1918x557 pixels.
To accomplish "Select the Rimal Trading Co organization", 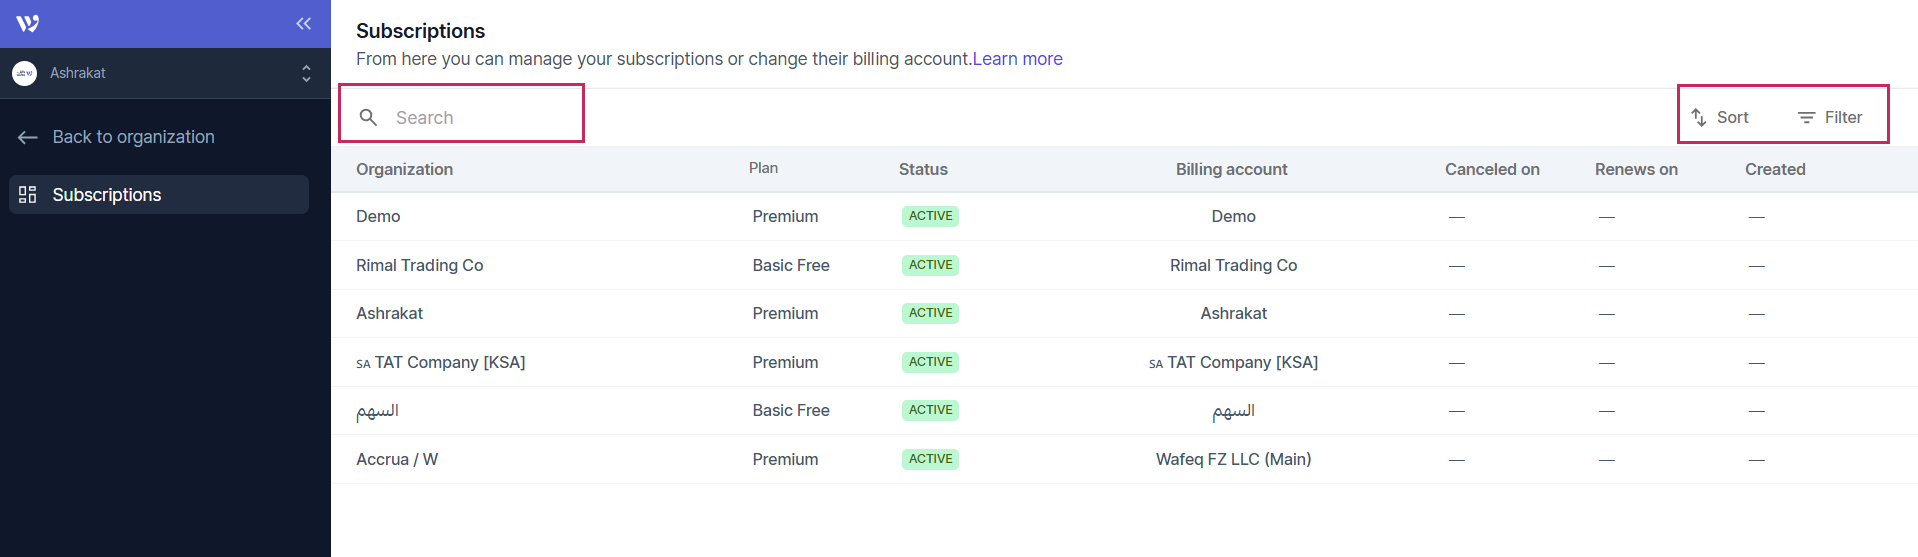I will coord(419,265).
